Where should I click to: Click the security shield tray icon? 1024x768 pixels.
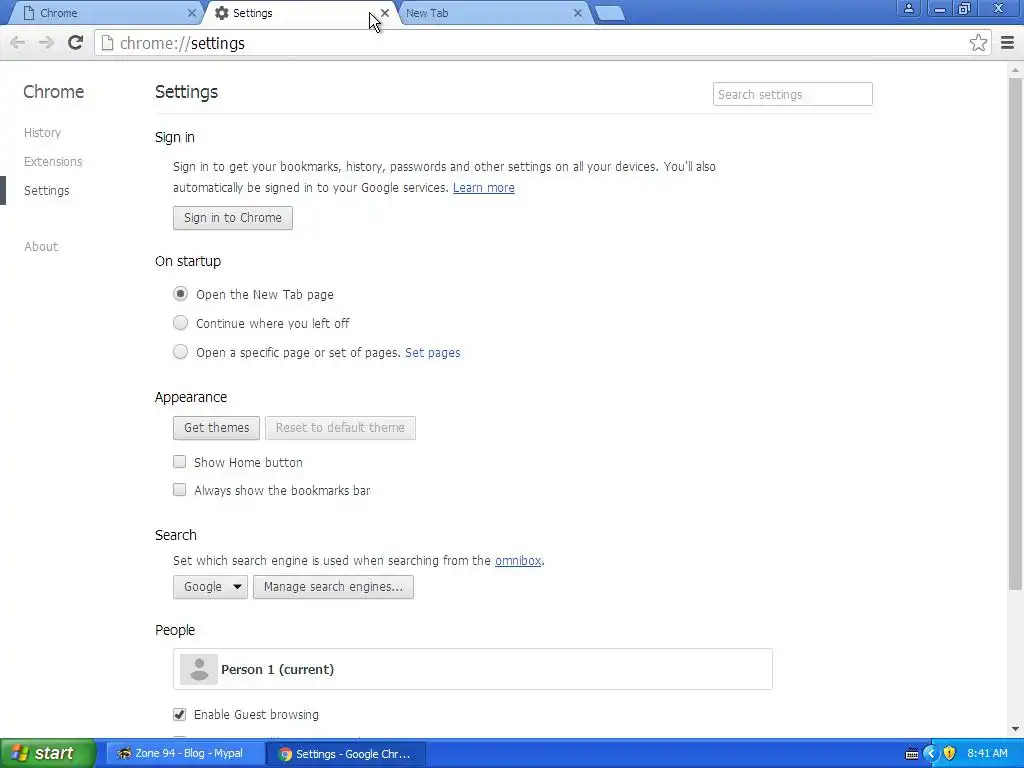pyautogui.click(x=950, y=753)
